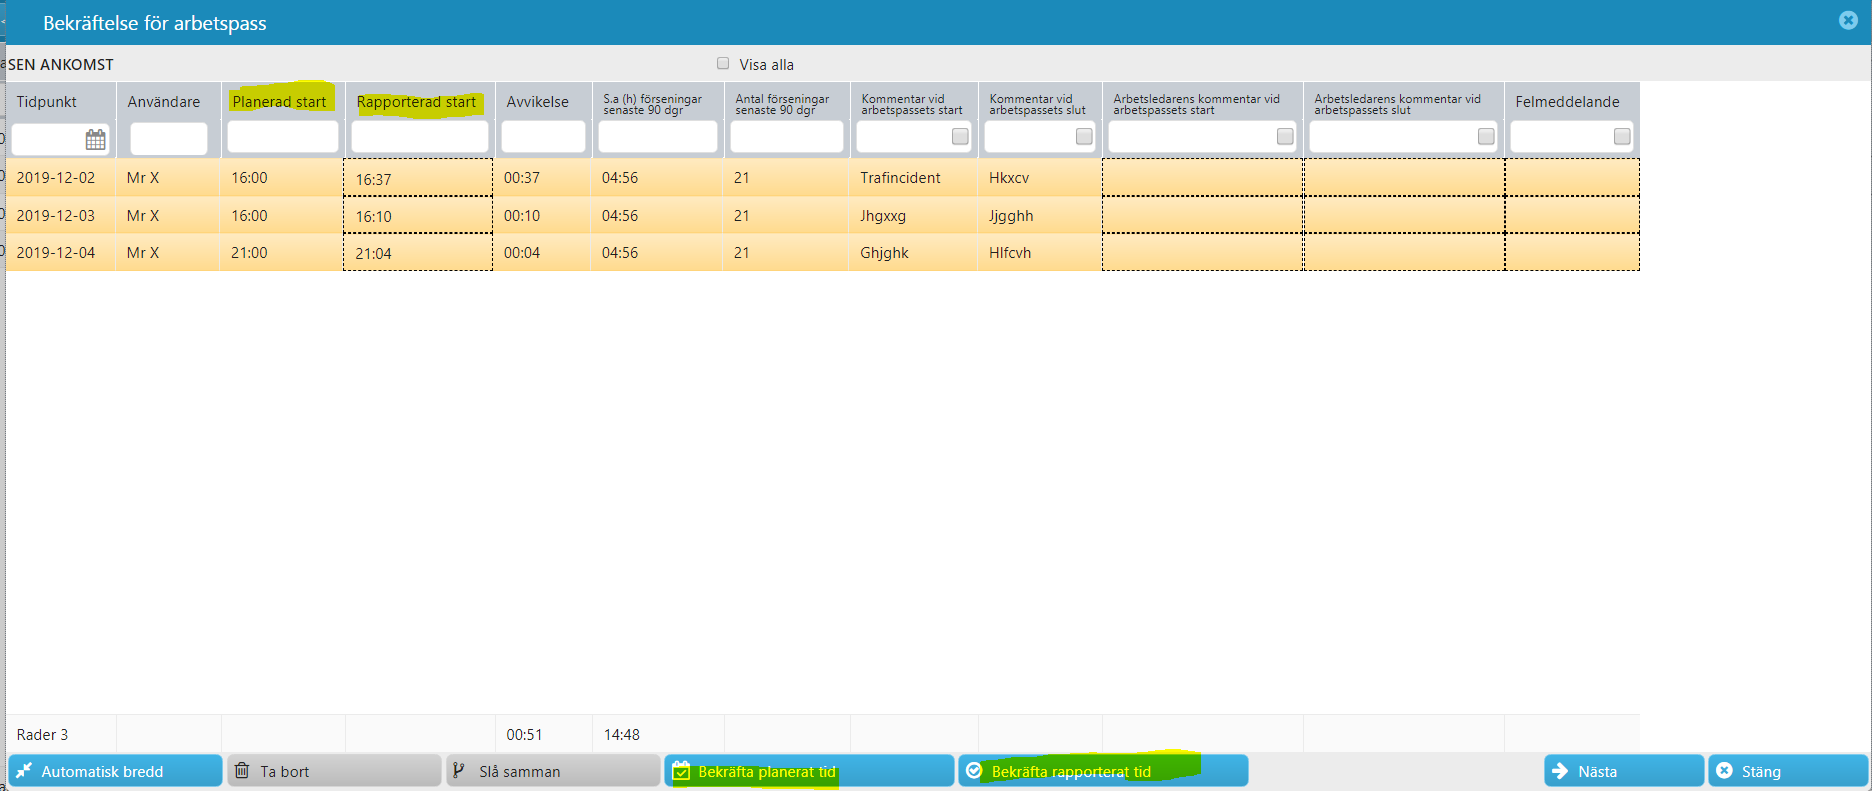
Task: Click the planned start 21:00 cell
Action: (282, 252)
